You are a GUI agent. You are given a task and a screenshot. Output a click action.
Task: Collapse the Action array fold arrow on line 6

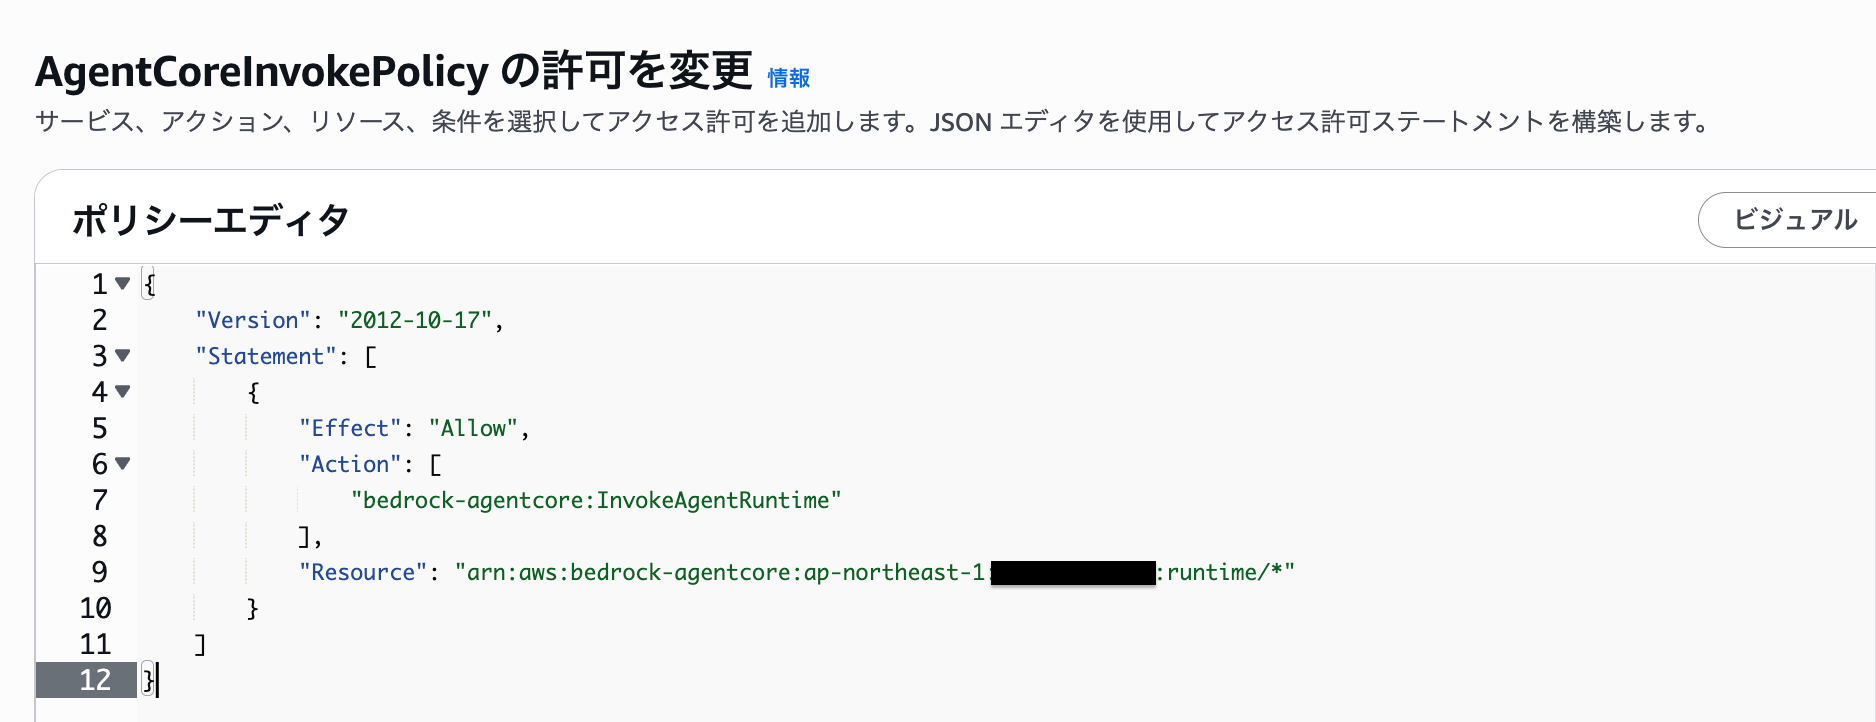[123, 463]
